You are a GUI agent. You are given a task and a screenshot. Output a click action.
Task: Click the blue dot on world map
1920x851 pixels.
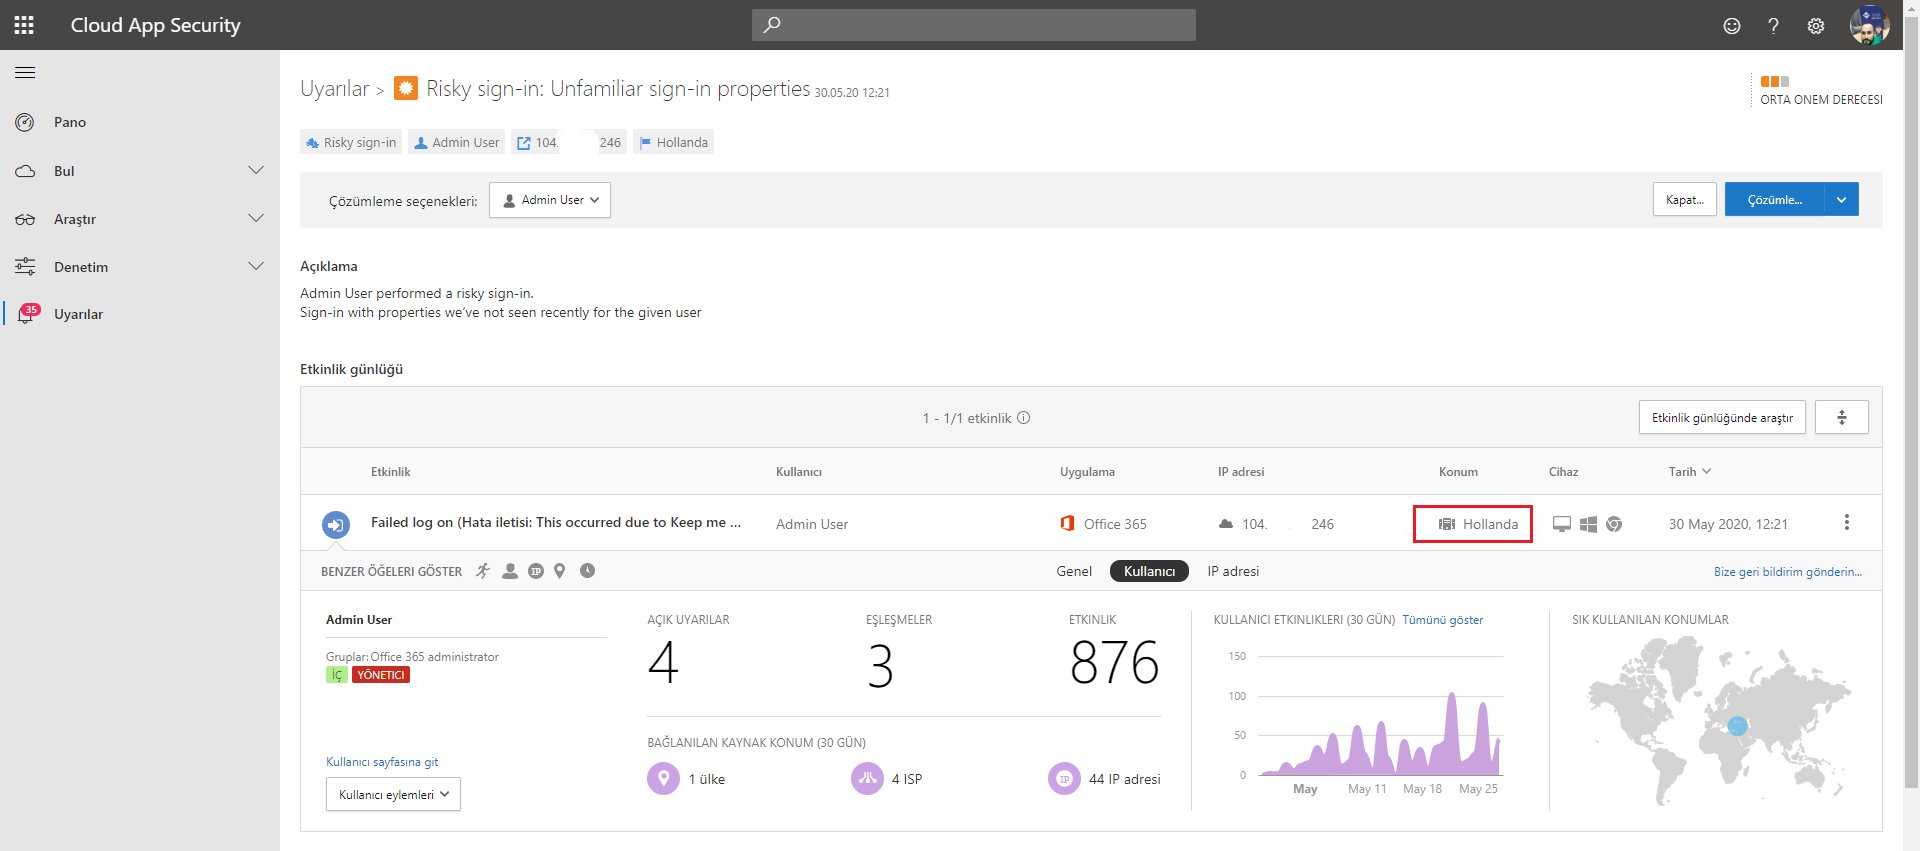(x=1738, y=726)
